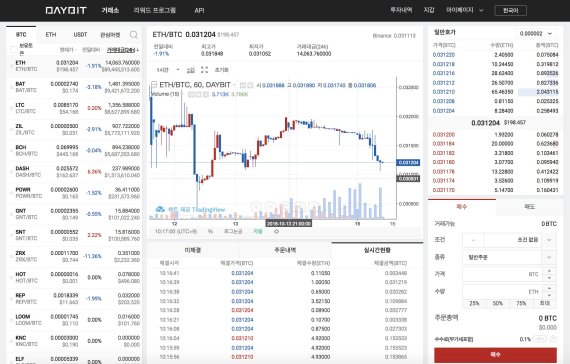Click the DAYBIT logo

pyautogui.click(x=66, y=10)
